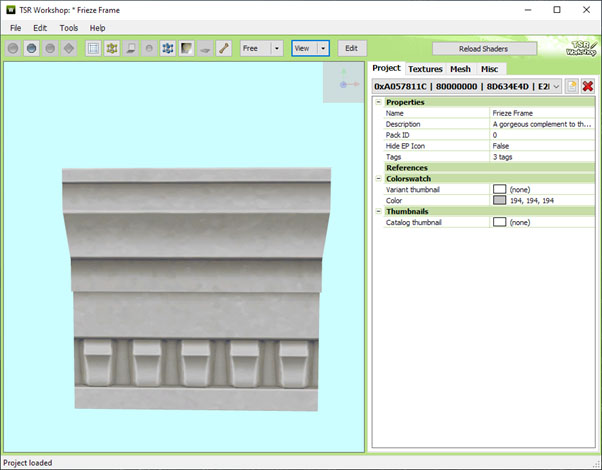The height and width of the screenshot is (470, 602).
Task: Open the View dropdown arrow
Action: tap(323, 48)
